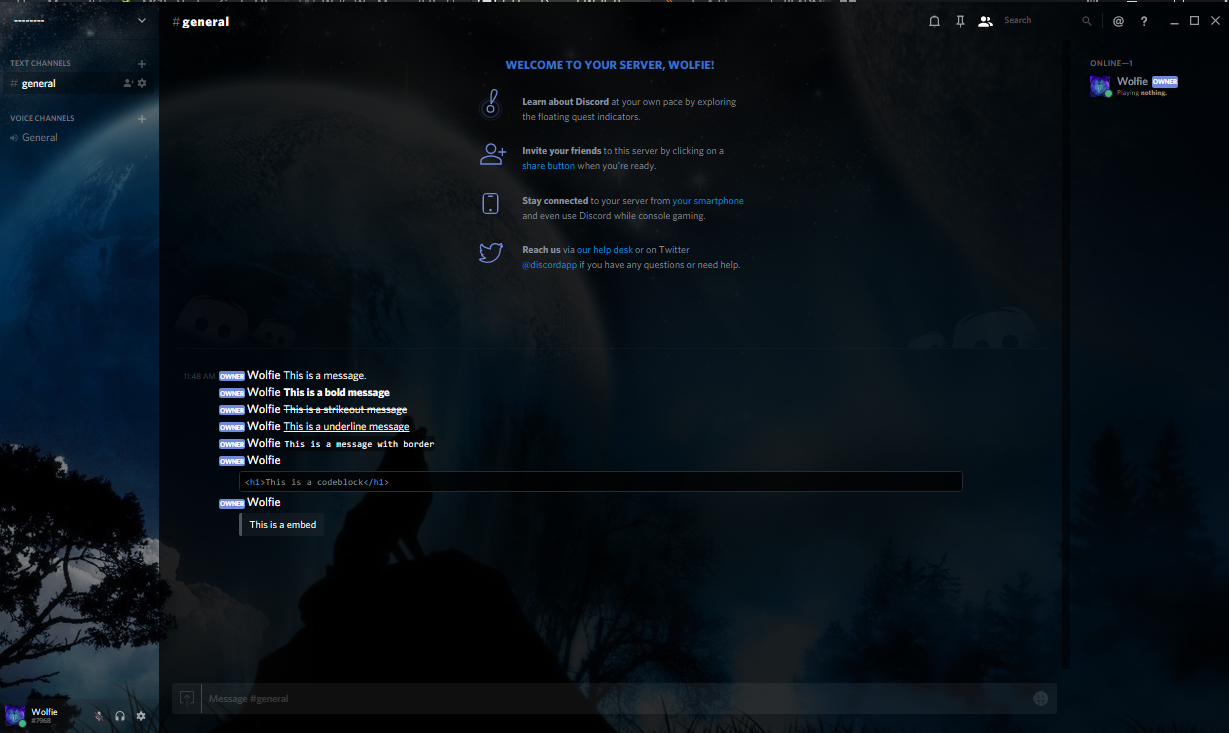Click Wolfie username in bottom user panel
Screen dimensions: 1229x733
point(44,712)
